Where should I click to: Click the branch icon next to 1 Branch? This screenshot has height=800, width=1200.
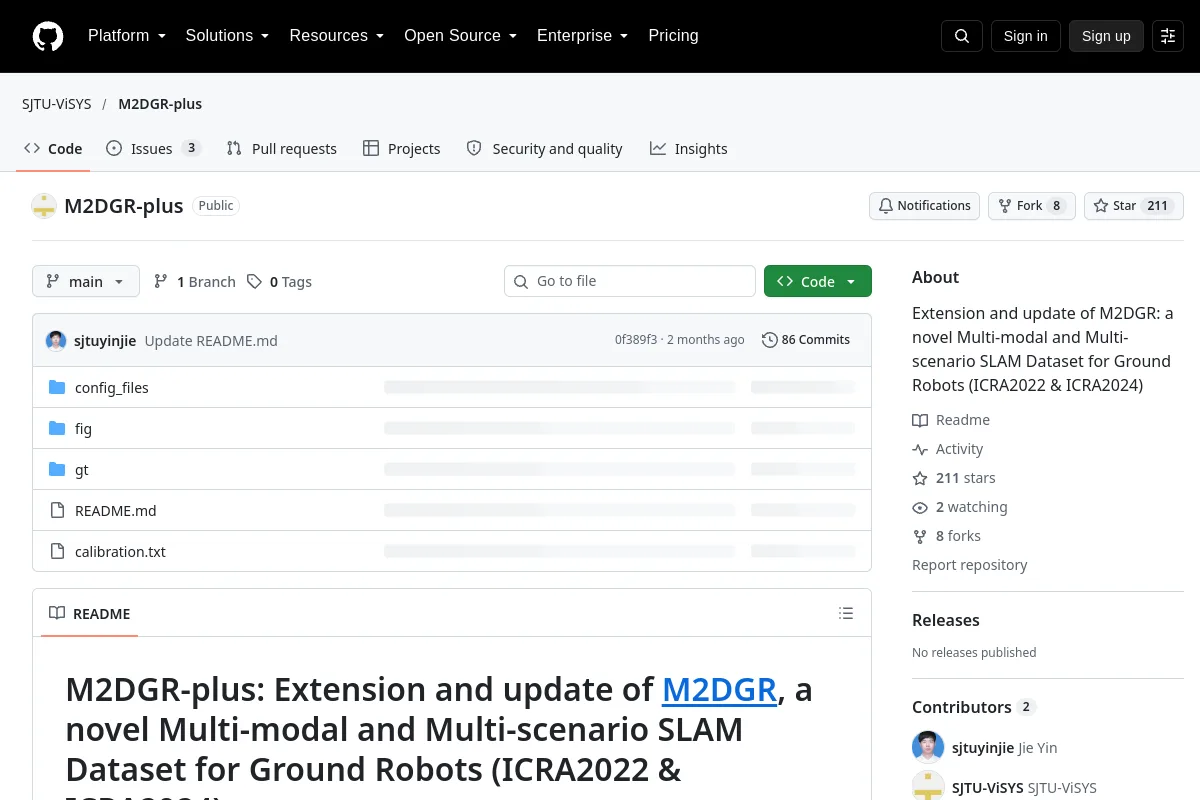coord(161,282)
